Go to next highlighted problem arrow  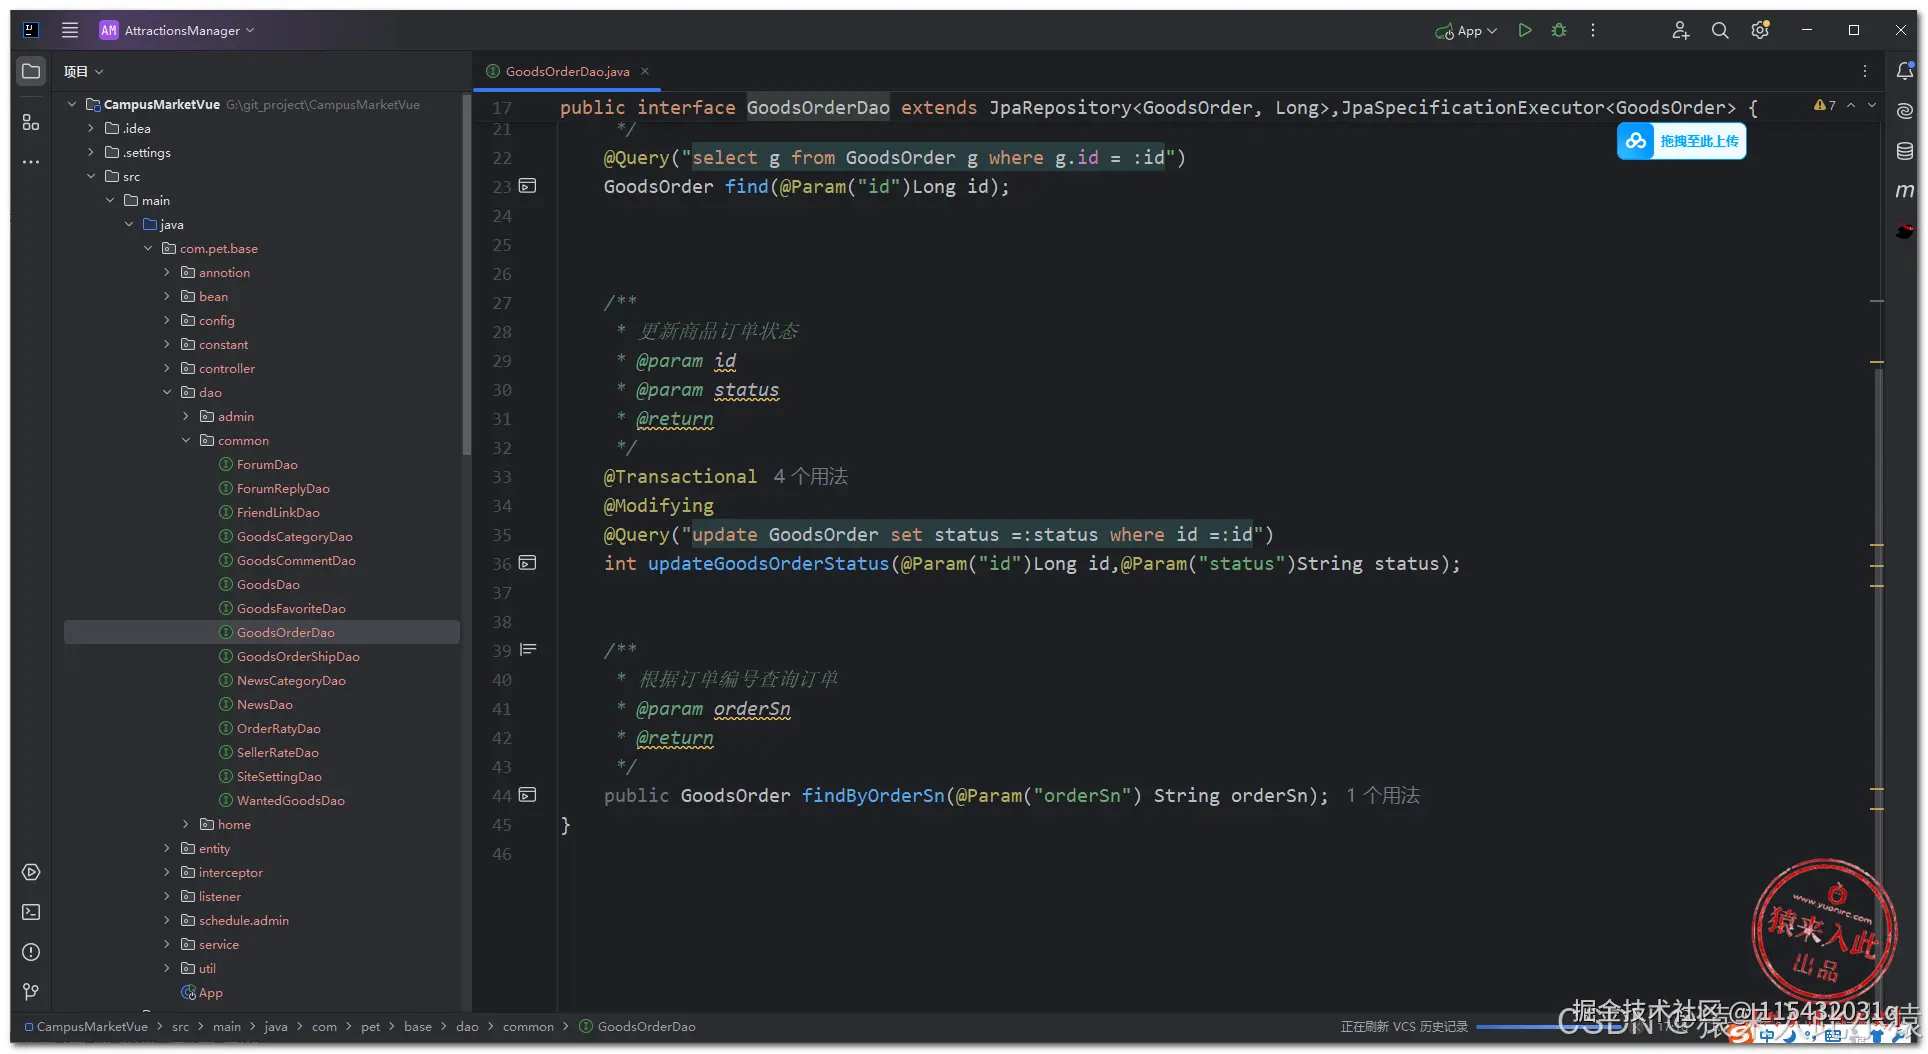pos(1872,105)
